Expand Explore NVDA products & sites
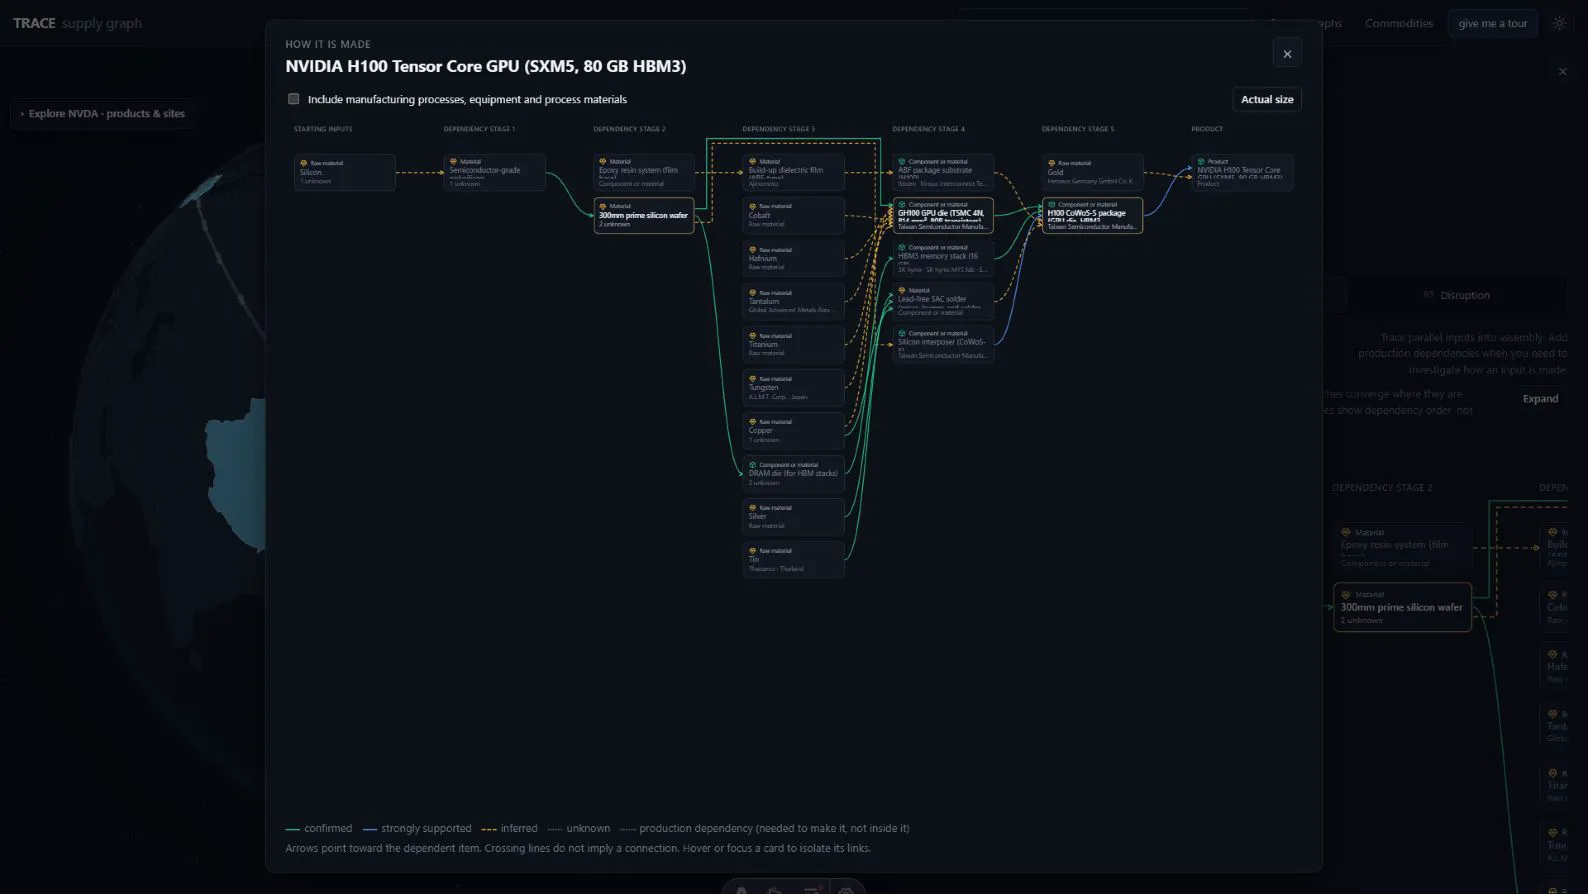This screenshot has width=1588, height=894. [x=102, y=114]
